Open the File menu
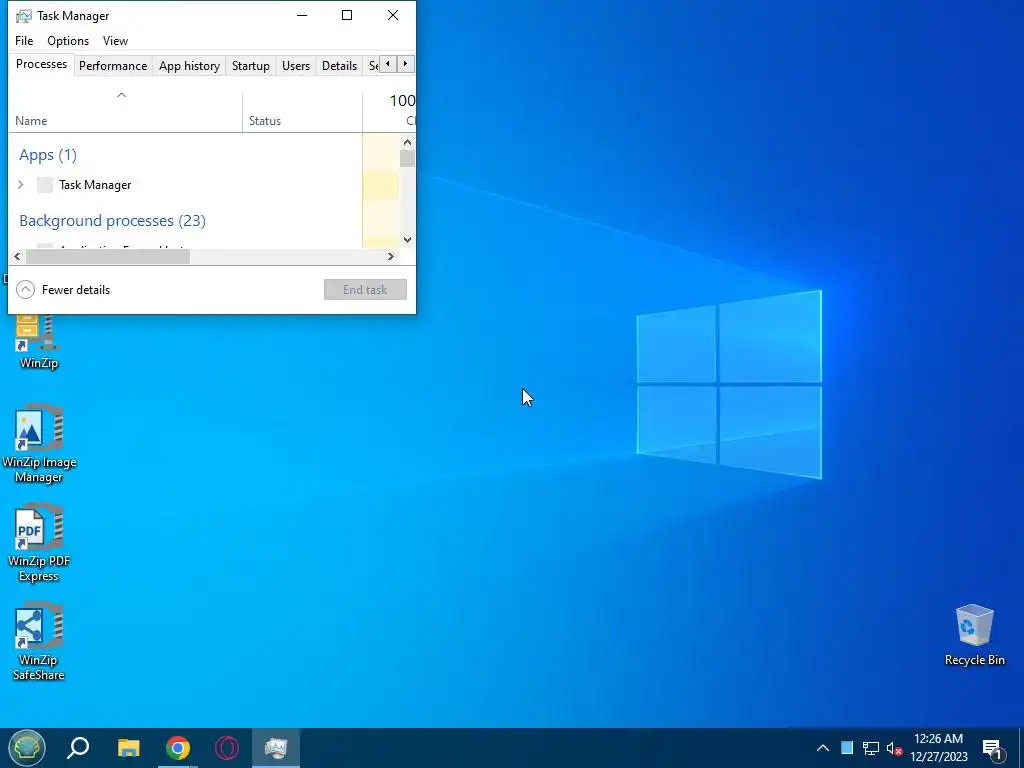Image resolution: width=1024 pixels, height=768 pixels. pyautogui.click(x=24, y=40)
